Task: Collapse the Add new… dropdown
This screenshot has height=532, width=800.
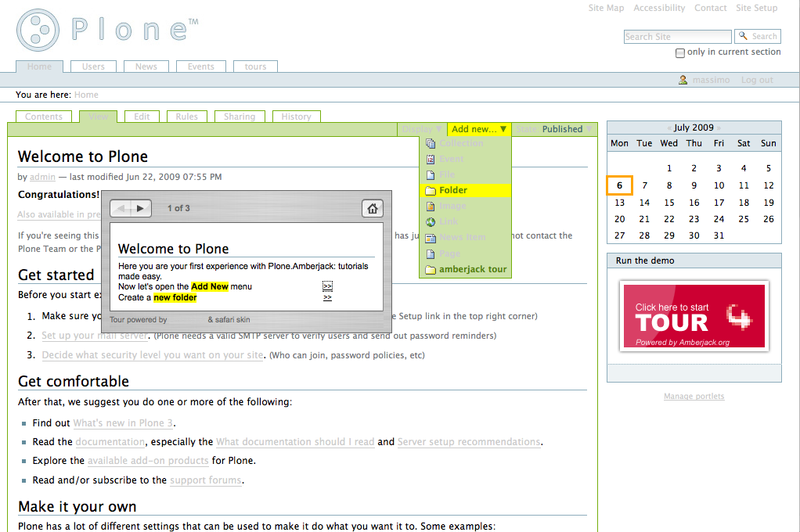Action: point(479,129)
